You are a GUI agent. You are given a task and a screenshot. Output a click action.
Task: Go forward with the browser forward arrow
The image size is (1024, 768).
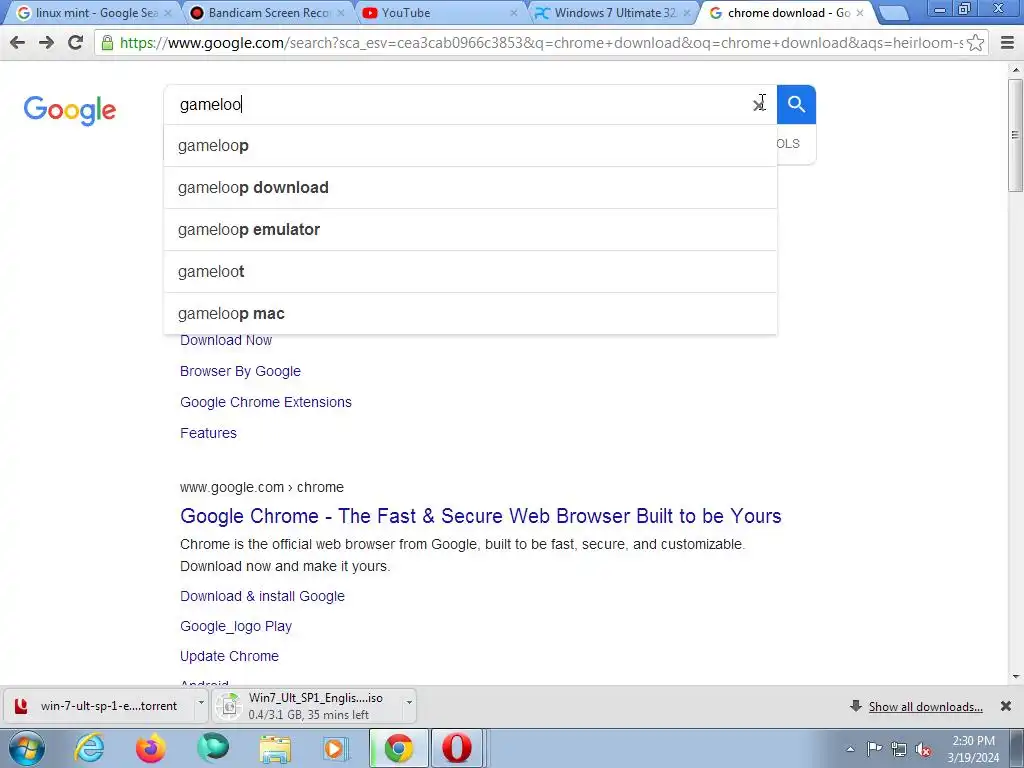[x=46, y=43]
